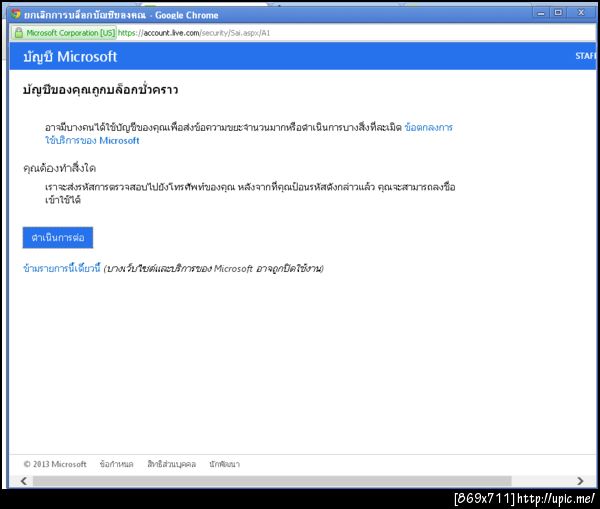Click the blue ดำเนินการต่อ button
The image size is (600, 509).
[58, 238]
